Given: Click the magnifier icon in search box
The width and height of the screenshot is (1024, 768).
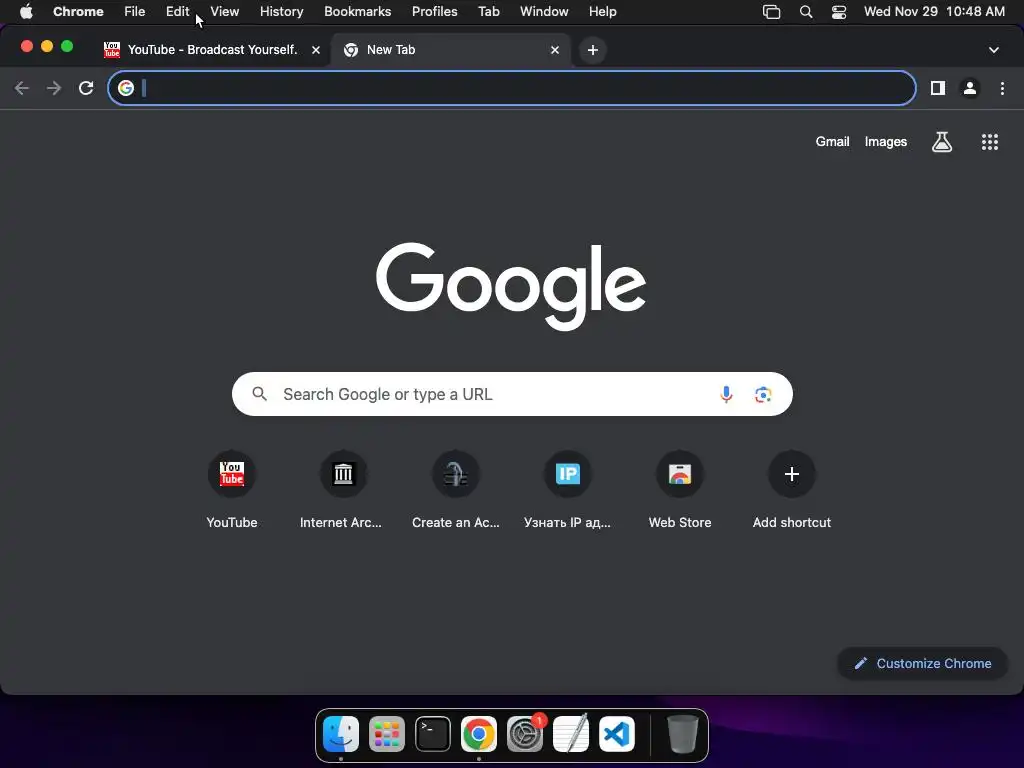Looking at the screenshot, I should tap(260, 394).
